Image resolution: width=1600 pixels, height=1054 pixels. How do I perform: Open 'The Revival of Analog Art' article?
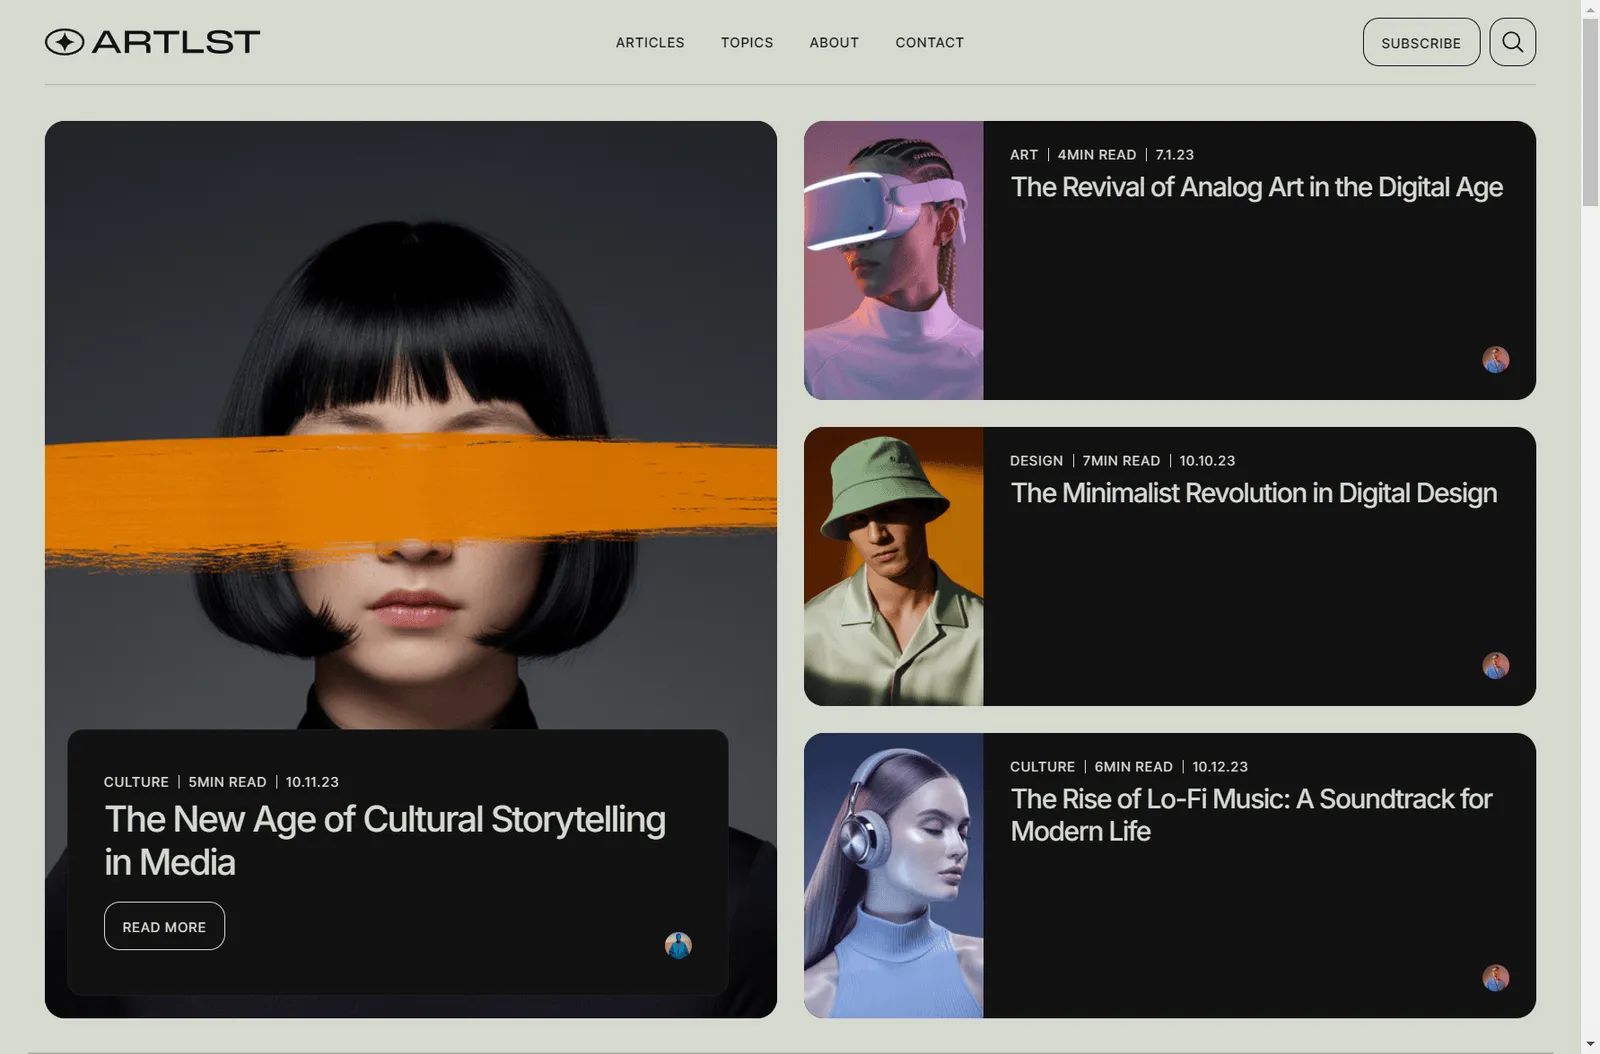click(1256, 187)
